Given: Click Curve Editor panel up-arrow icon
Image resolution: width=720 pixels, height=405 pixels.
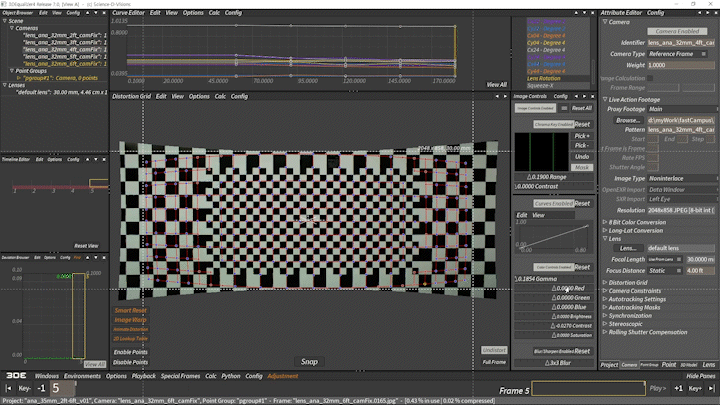Looking at the screenshot, I should pos(576,13).
